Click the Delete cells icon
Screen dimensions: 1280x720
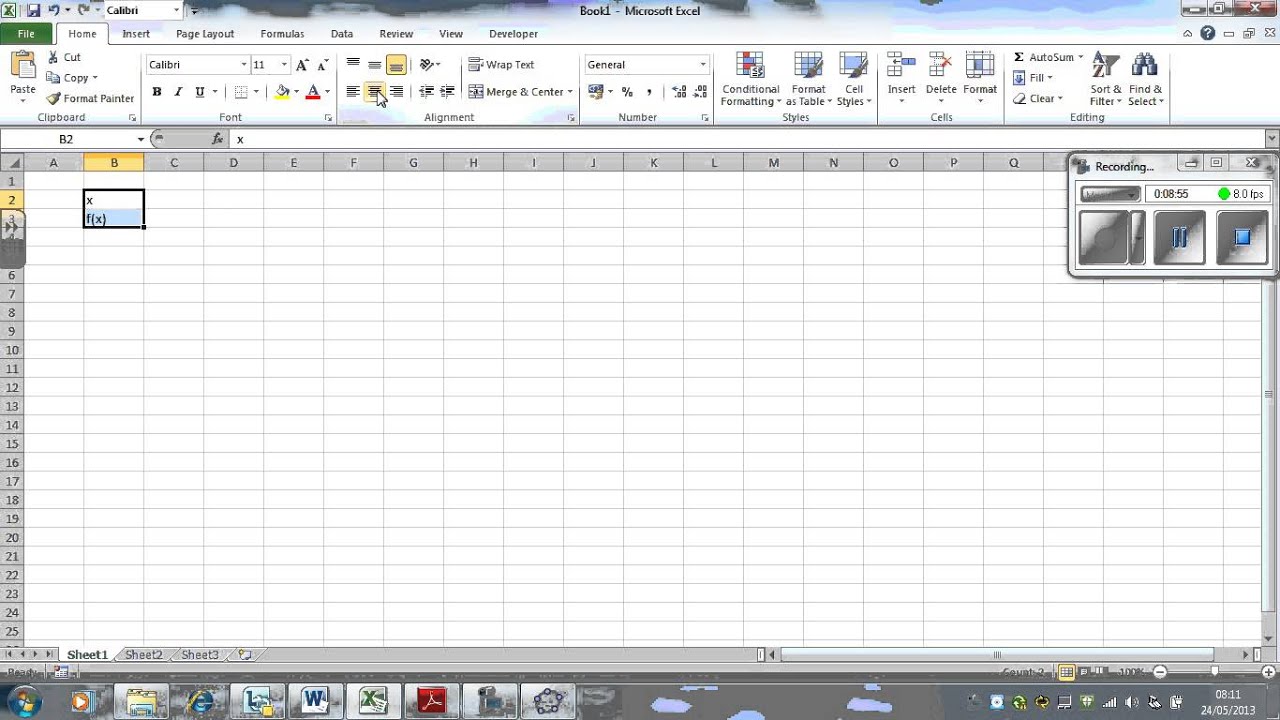941,66
